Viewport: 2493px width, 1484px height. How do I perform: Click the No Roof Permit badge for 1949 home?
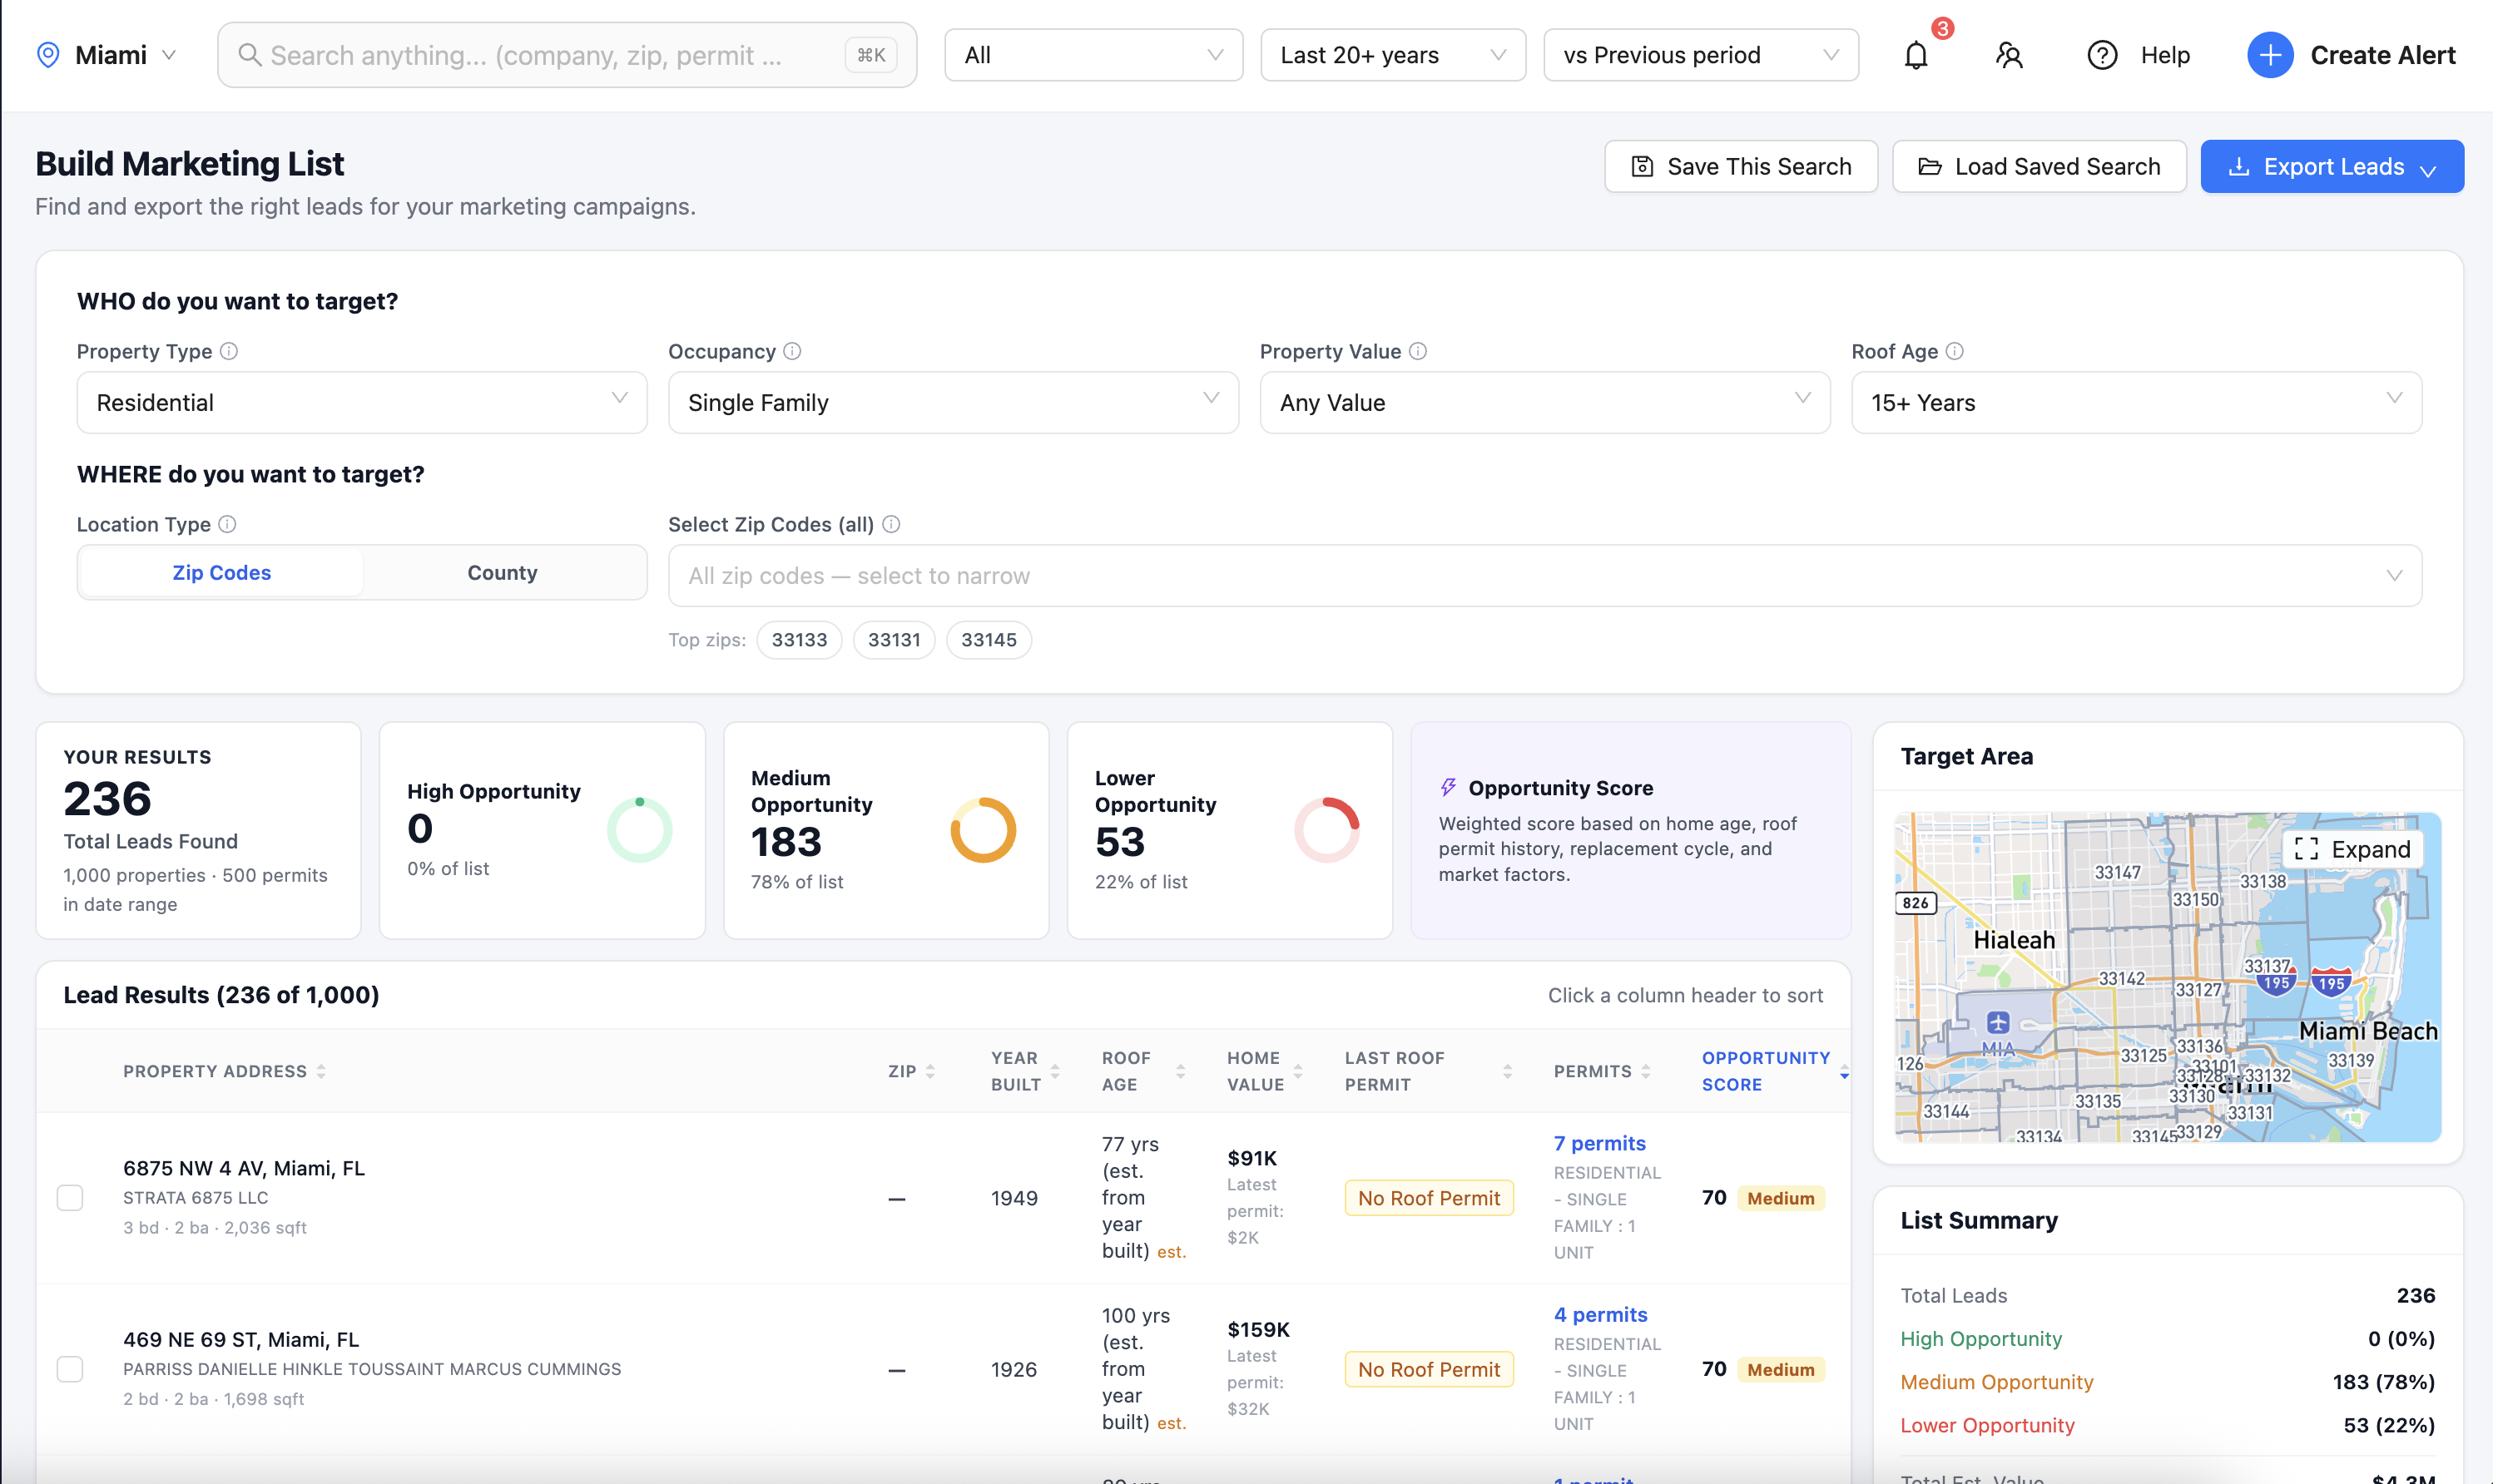click(x=1428, y=1198)
